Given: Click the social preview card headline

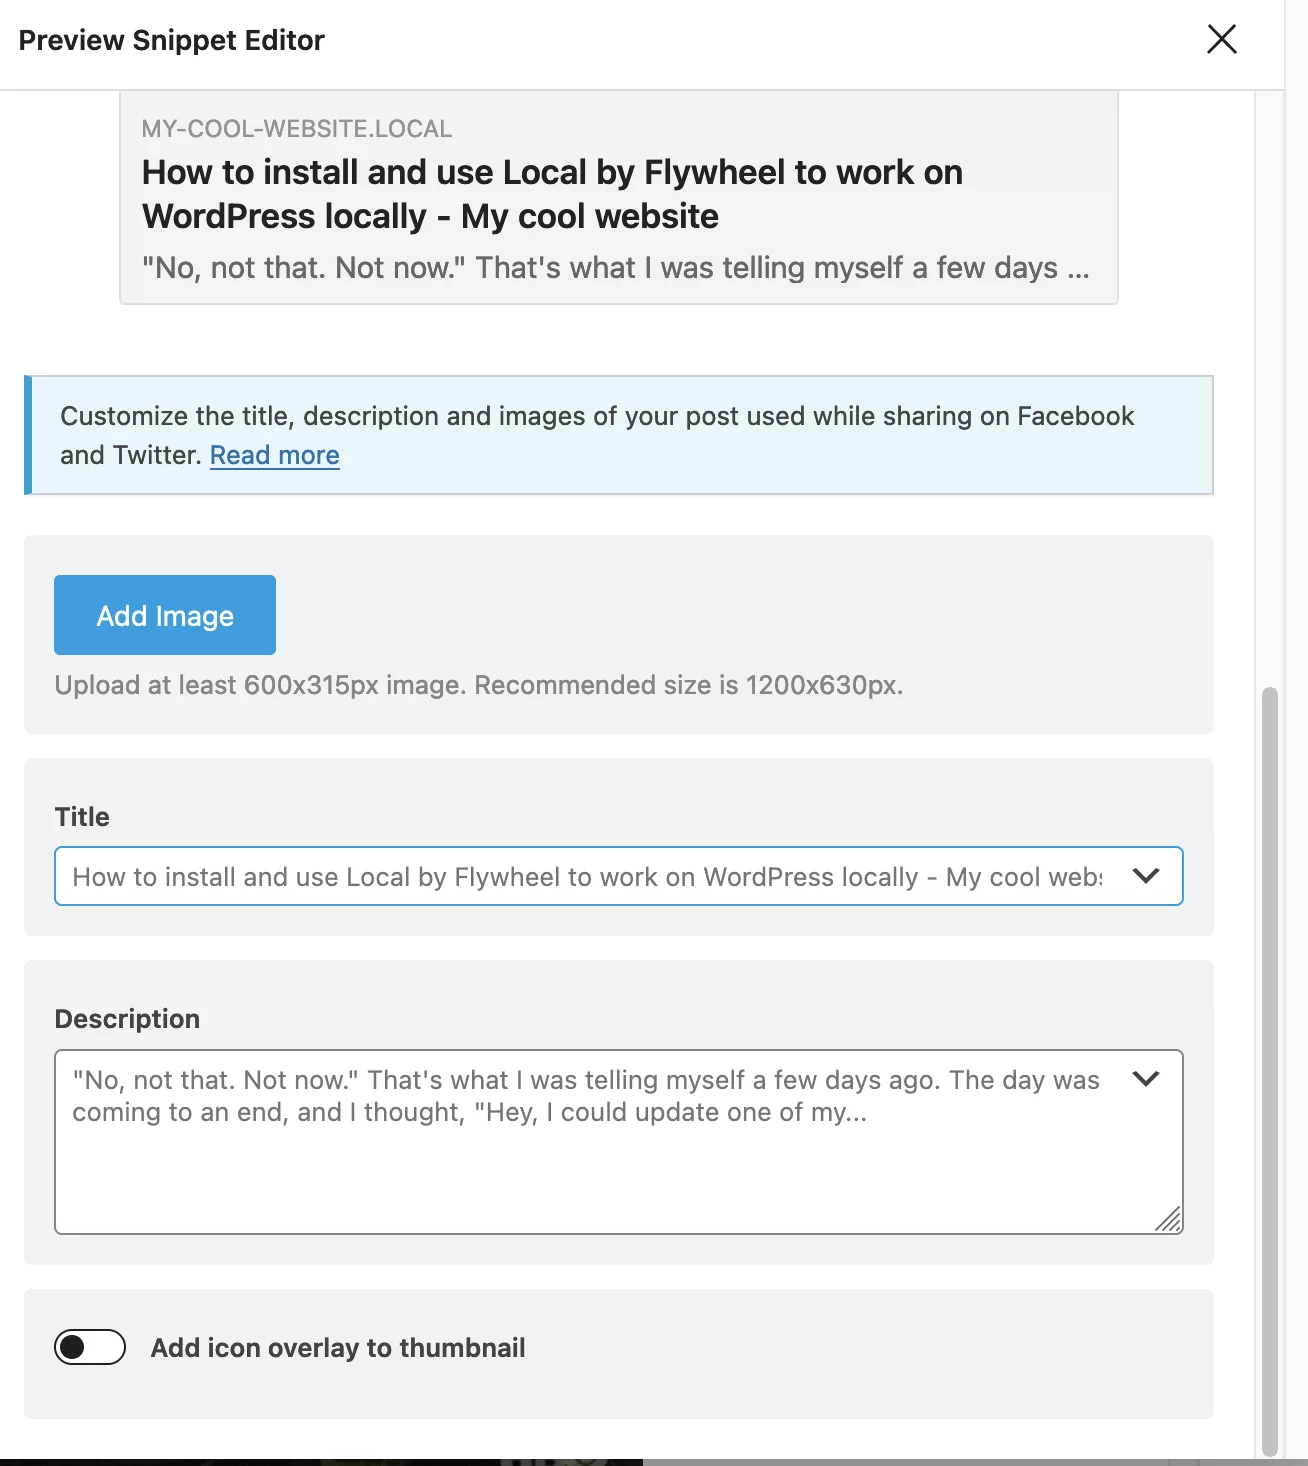Looking at the screenshot, I should coord(552,194).
